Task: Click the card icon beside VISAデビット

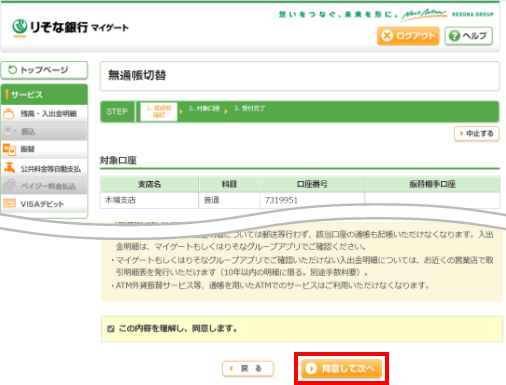Action: [9, 203]
